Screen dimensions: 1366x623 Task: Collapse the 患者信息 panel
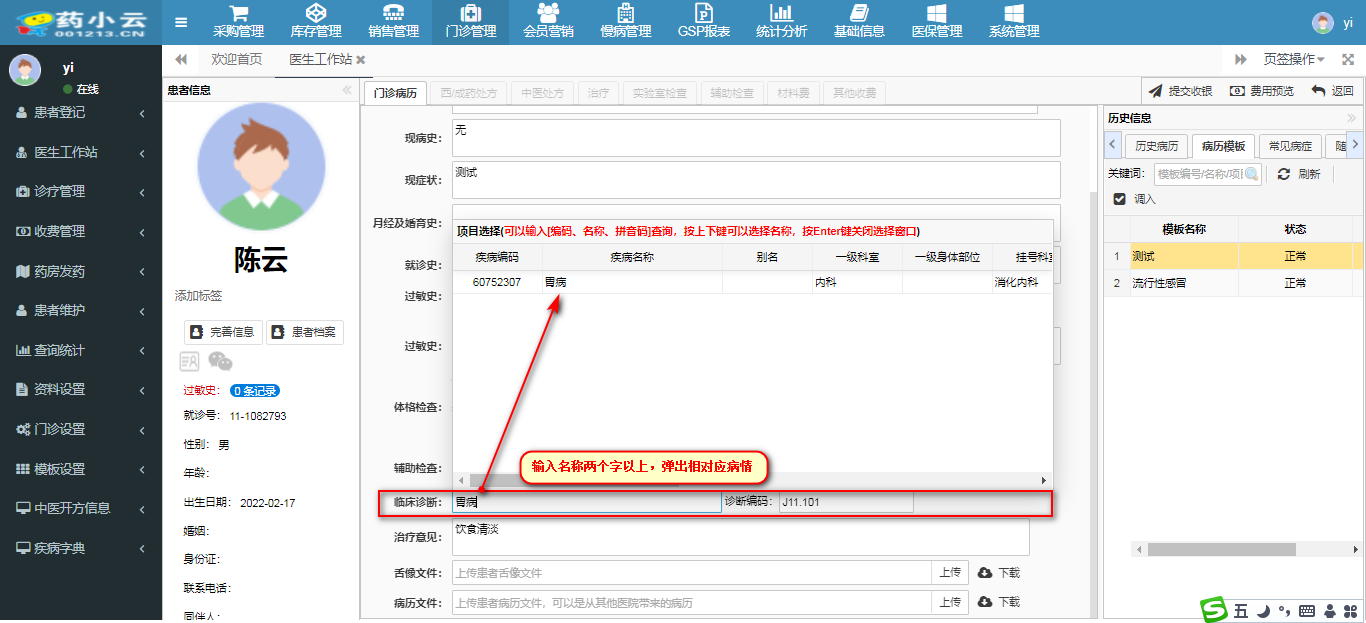(347, 90)
